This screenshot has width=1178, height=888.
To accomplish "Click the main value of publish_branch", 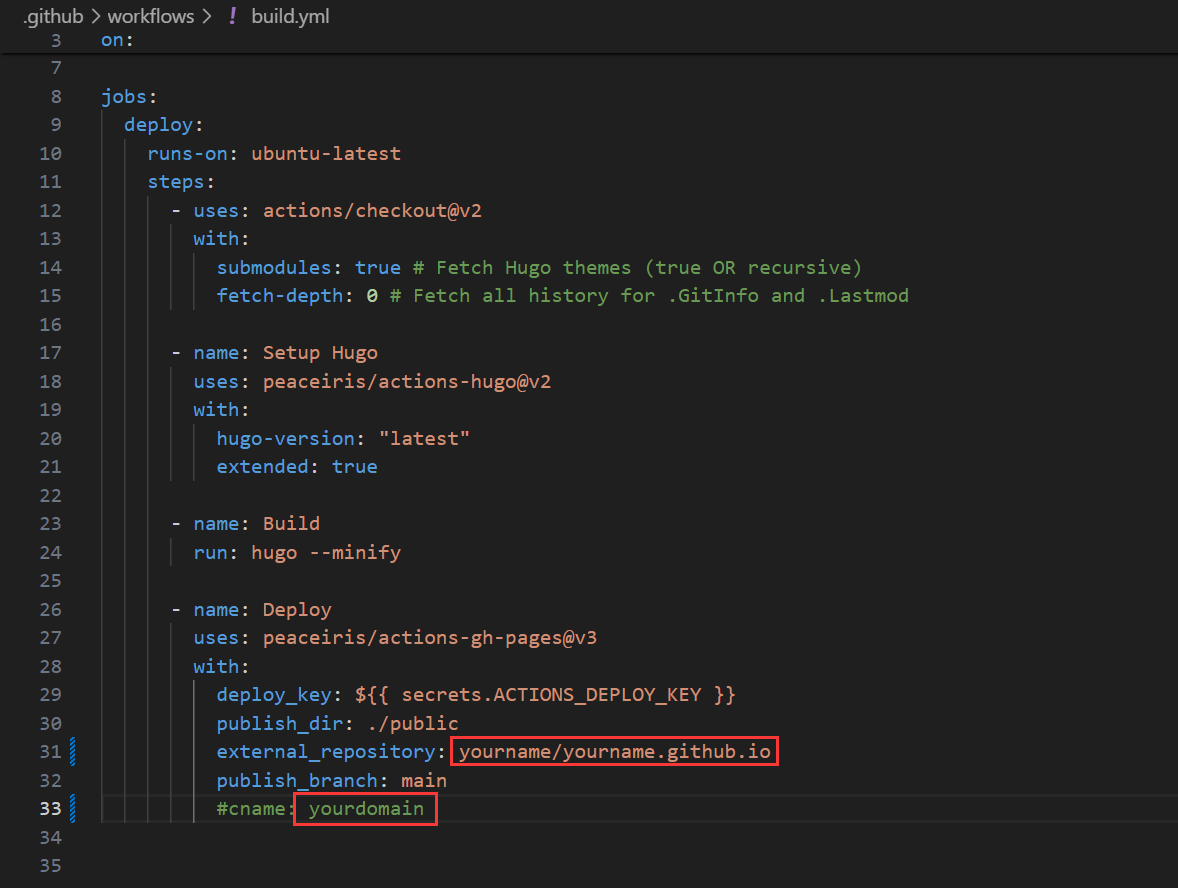I will point(424,780).
